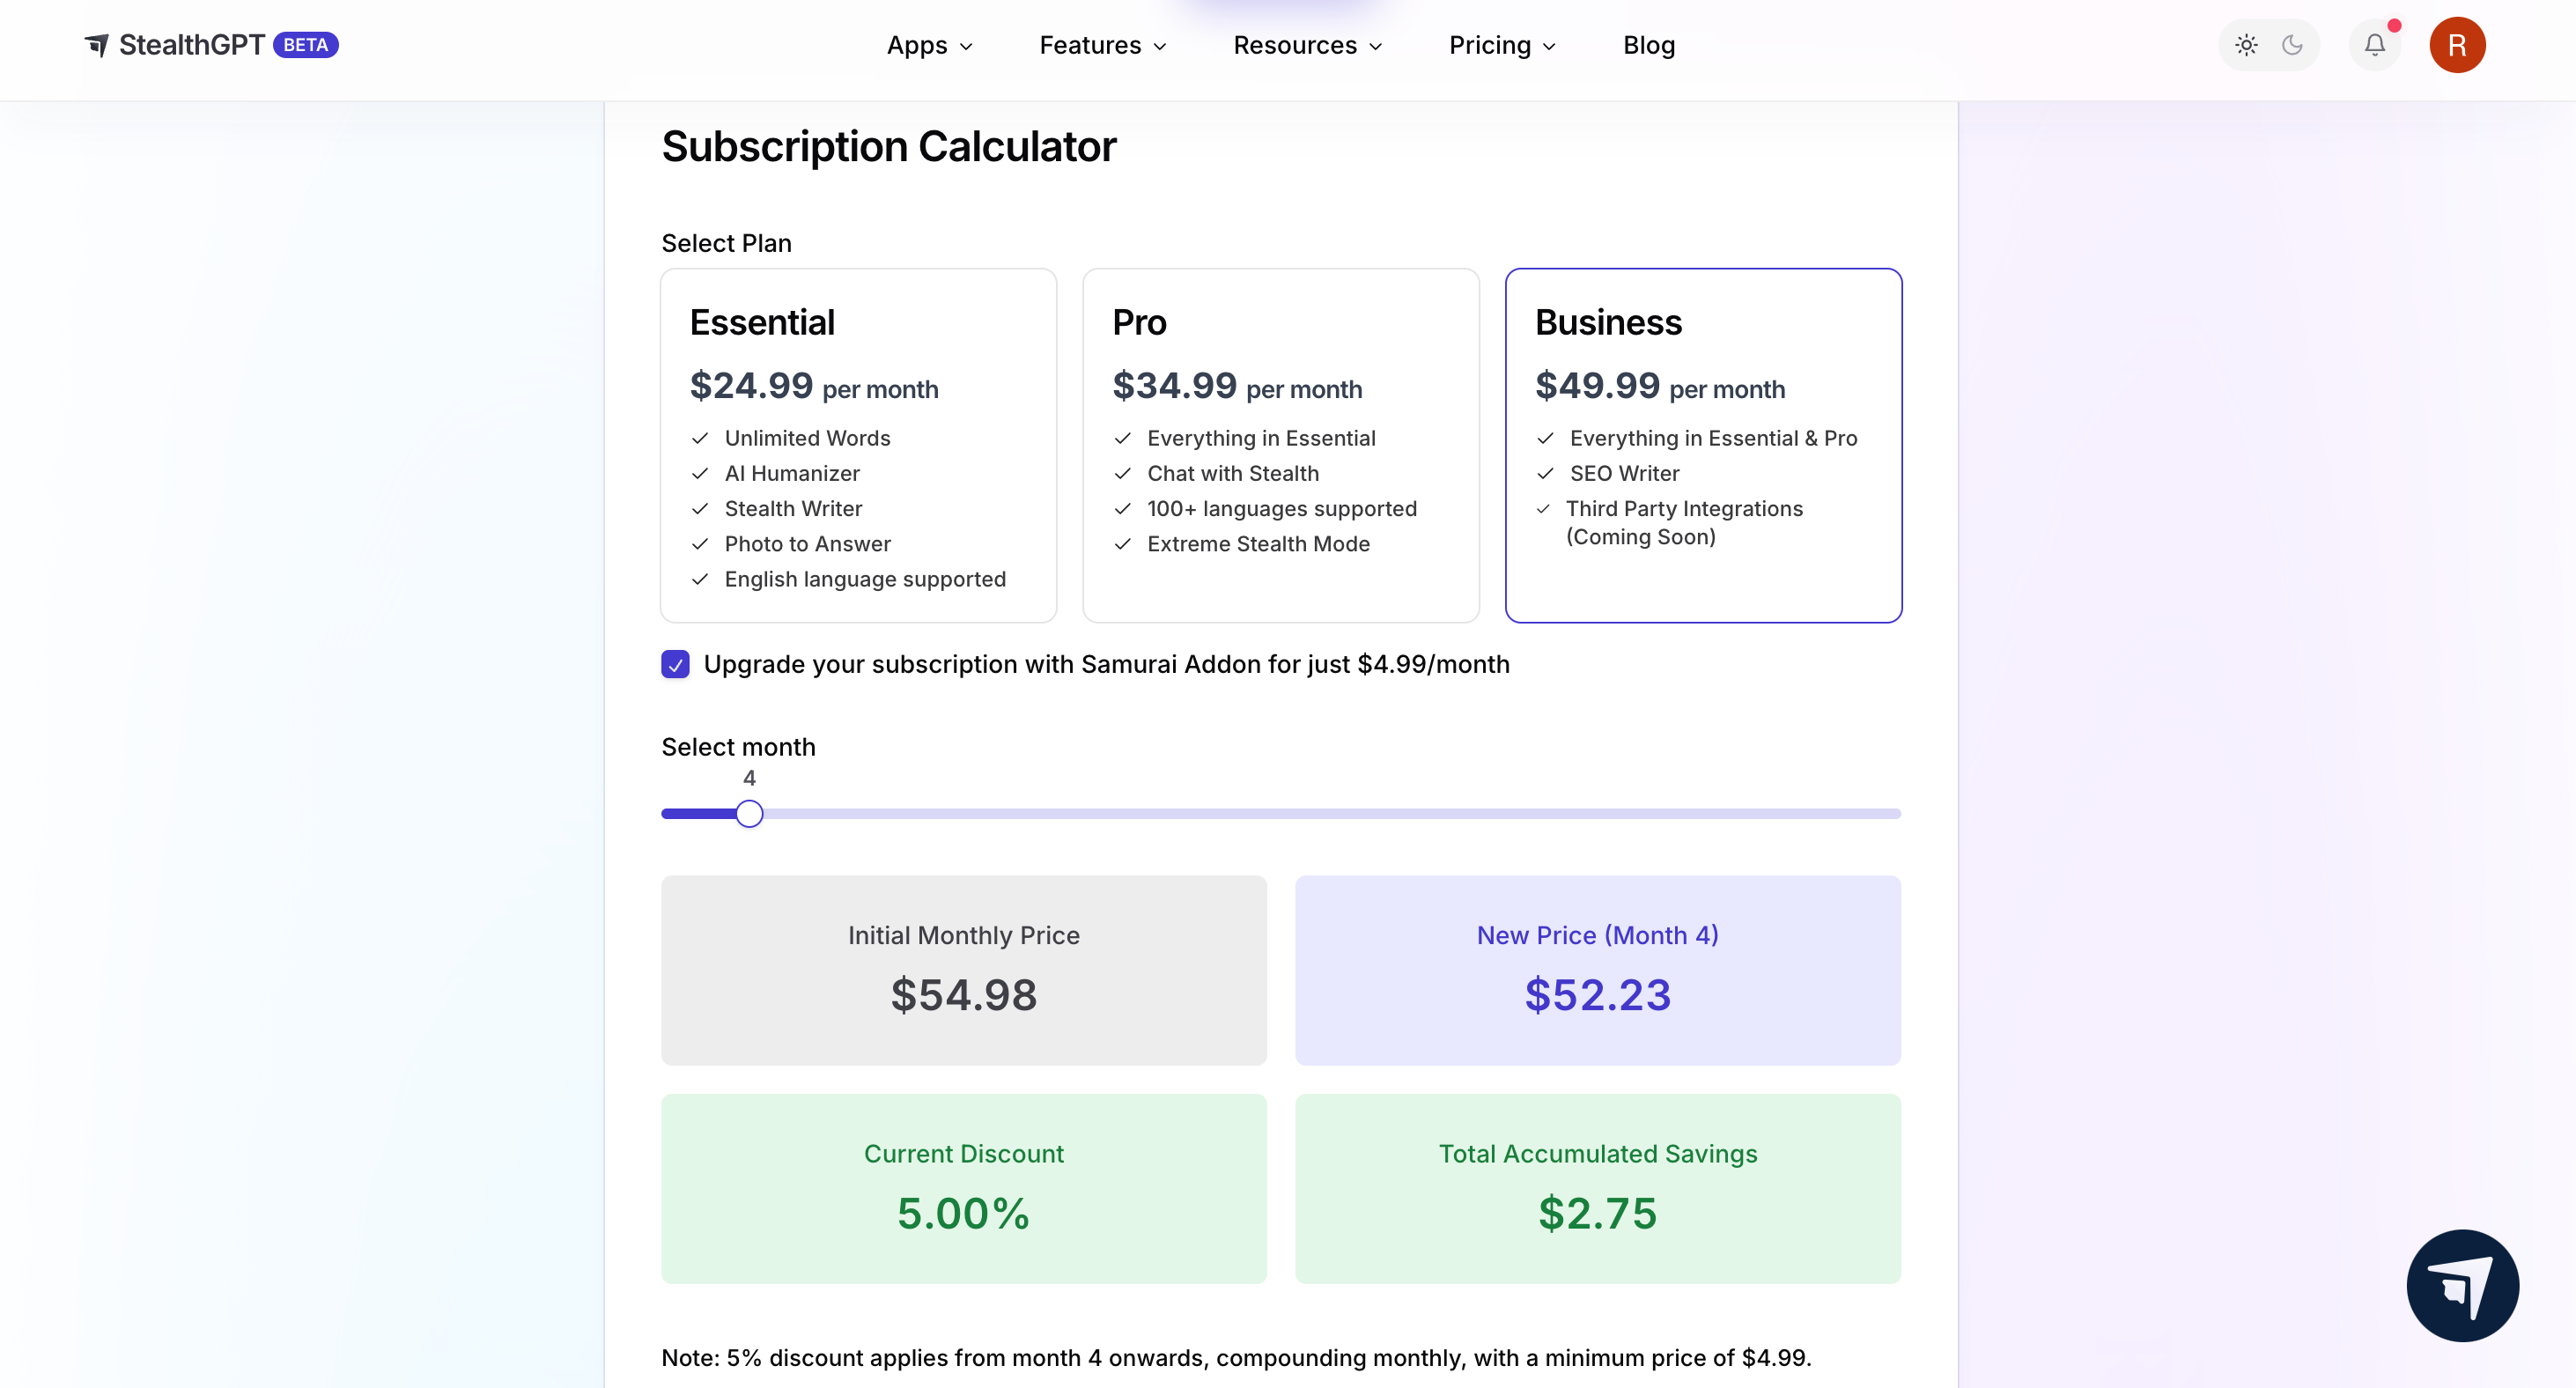Image resolution: width=2576 pixels, height=1388 pixels.
Task: Expand the Resources dropdown menu
Action: point(1307,45)
